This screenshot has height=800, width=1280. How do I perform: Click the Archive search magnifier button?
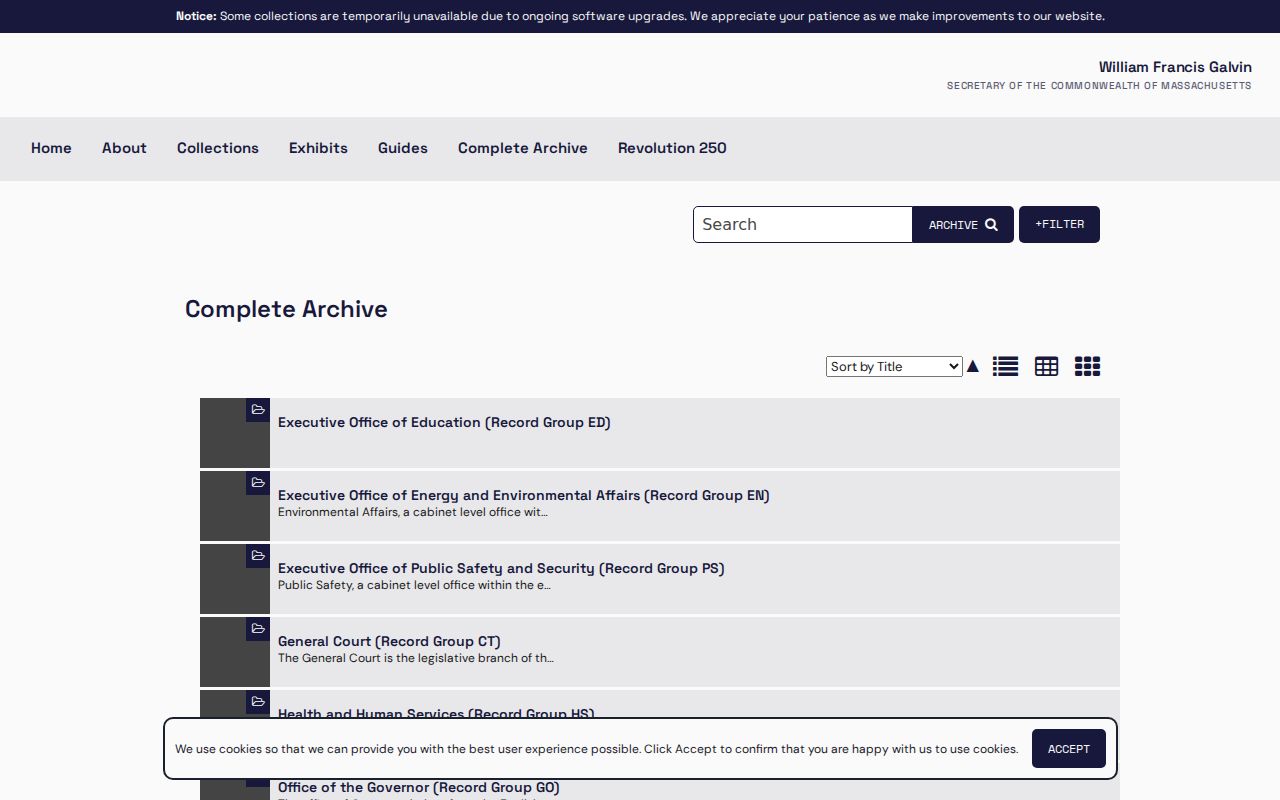coord(963,225)
